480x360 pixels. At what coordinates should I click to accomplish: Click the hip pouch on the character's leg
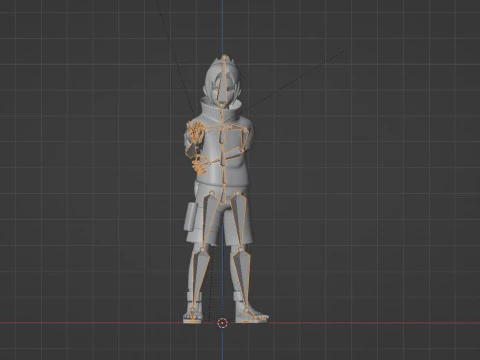pos(191,216)
